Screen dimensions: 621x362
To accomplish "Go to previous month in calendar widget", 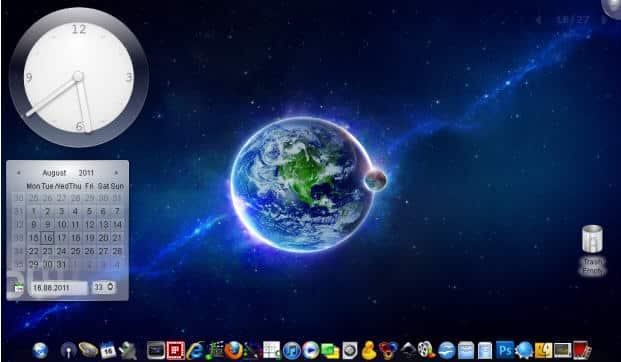I will [x=18, y=173].
